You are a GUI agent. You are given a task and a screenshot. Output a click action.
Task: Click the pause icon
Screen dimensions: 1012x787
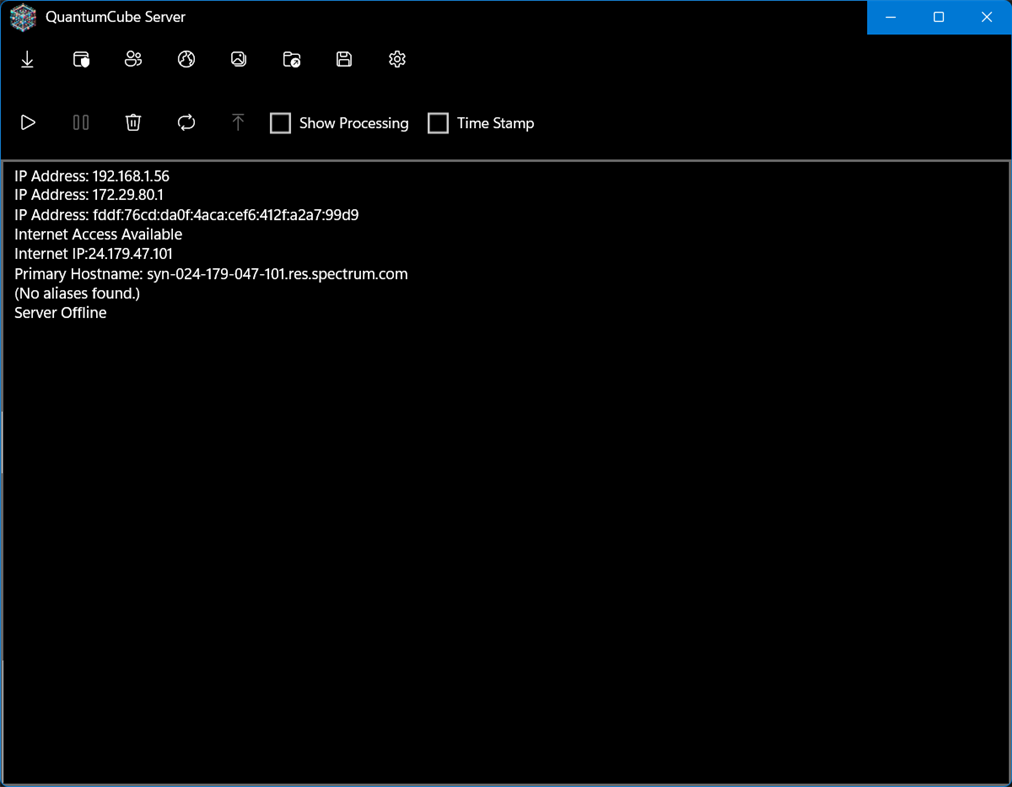coord(80,122)
